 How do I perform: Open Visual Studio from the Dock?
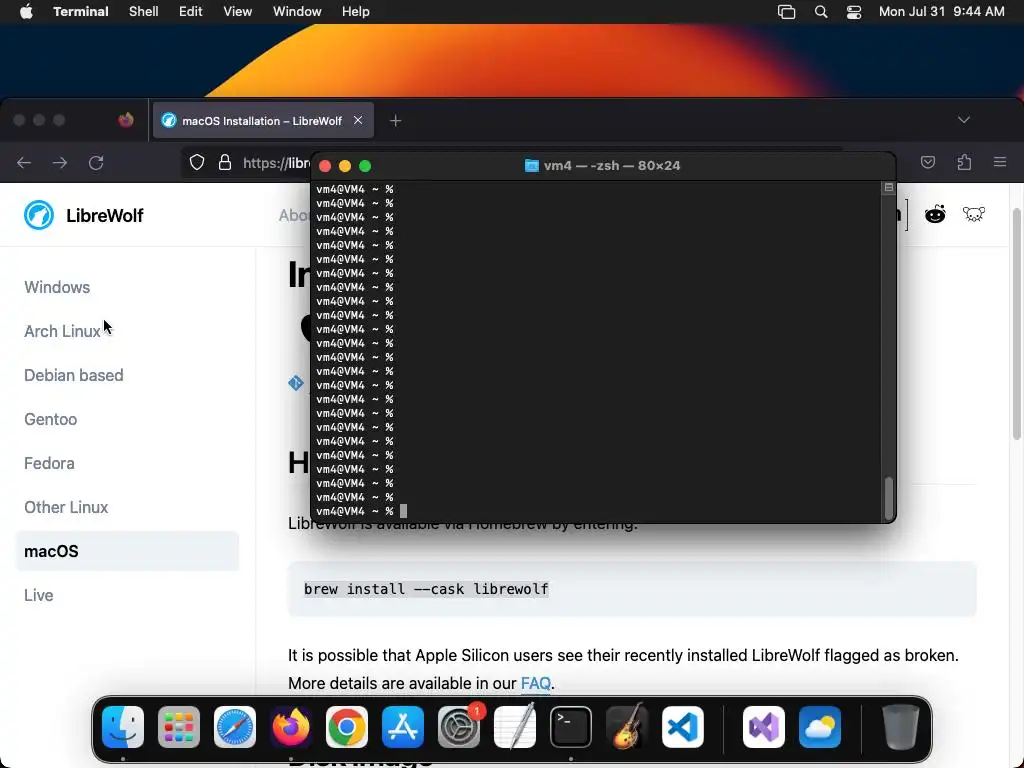point(764,726)
